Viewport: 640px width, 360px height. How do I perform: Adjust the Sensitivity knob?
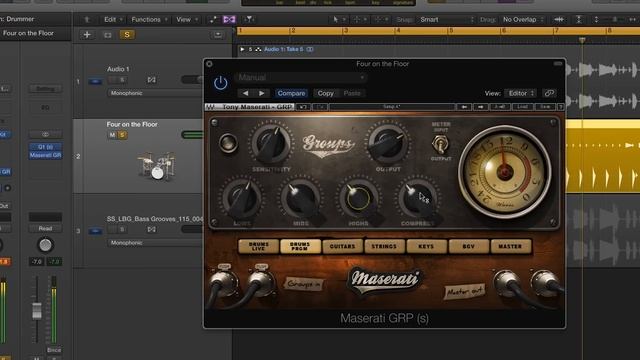(x=271, y=144)
